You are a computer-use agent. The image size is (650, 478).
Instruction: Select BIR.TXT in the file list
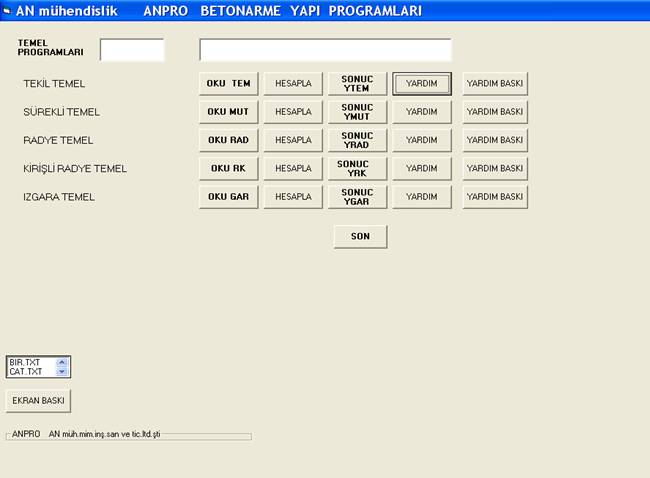click(24, 362)
